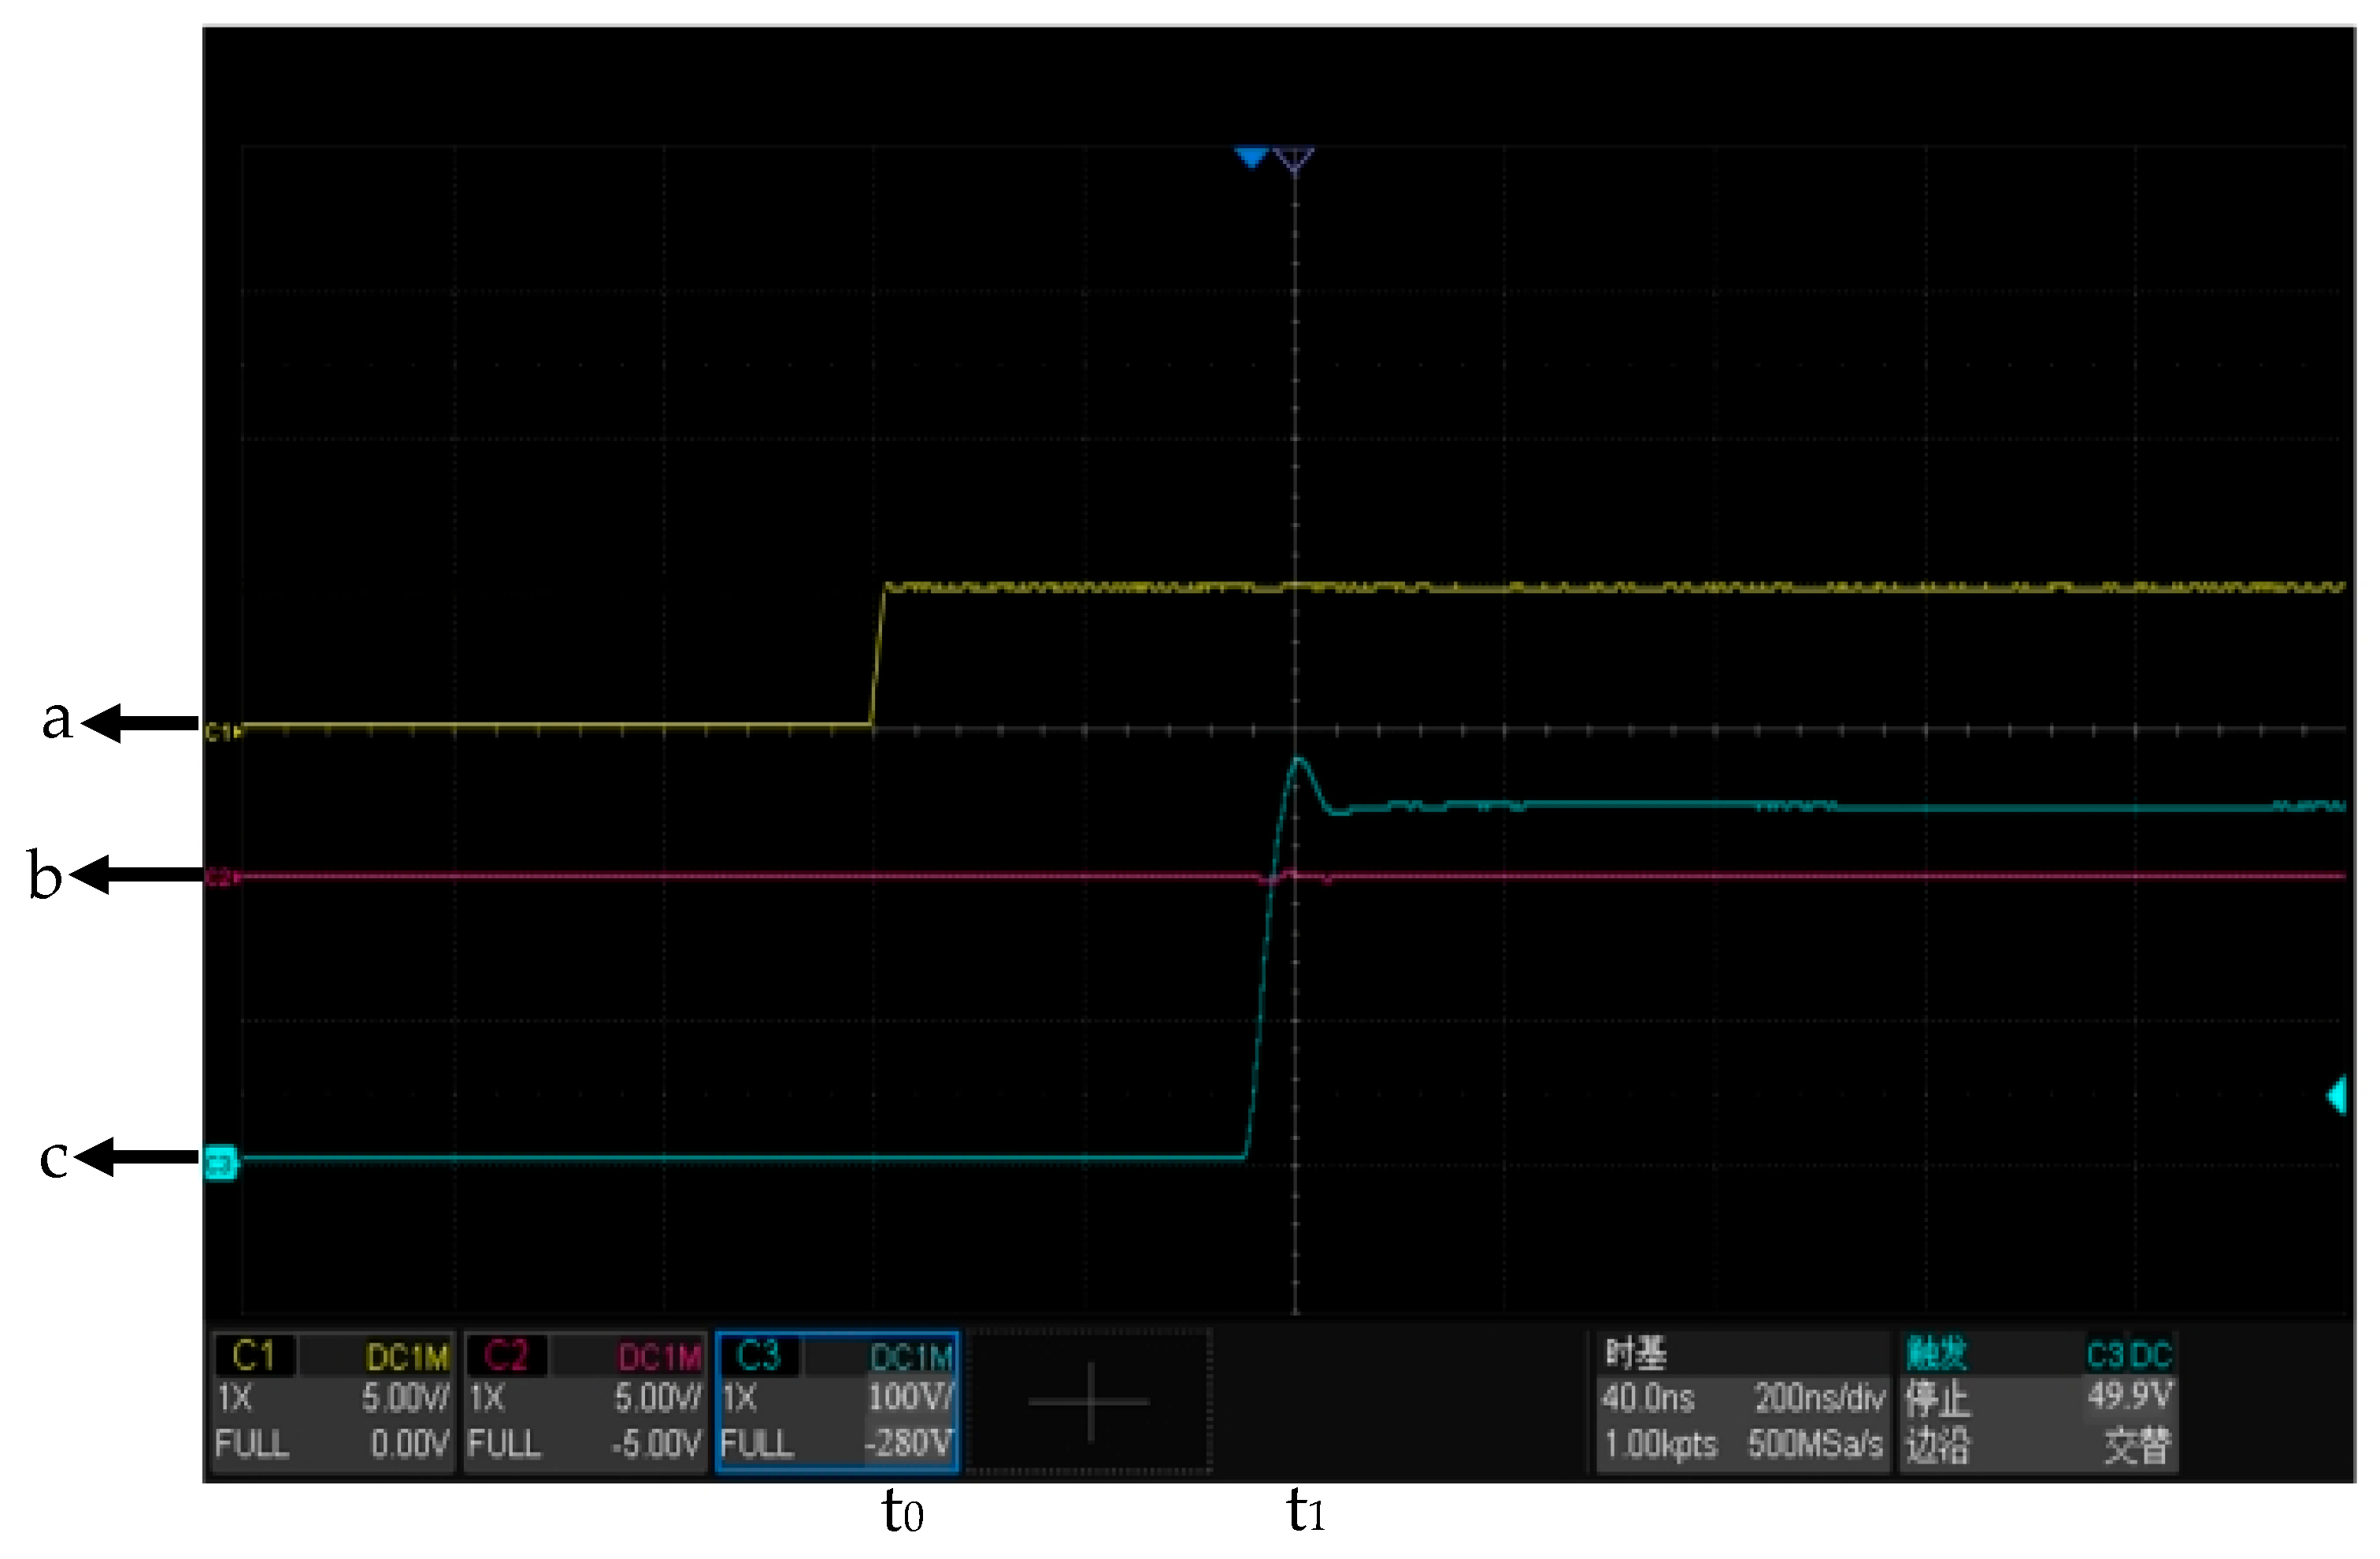2380x1559 pixels.
Task: Open the 200ns/div timebase scale setting
Action: click(x=1819, y=1397)
